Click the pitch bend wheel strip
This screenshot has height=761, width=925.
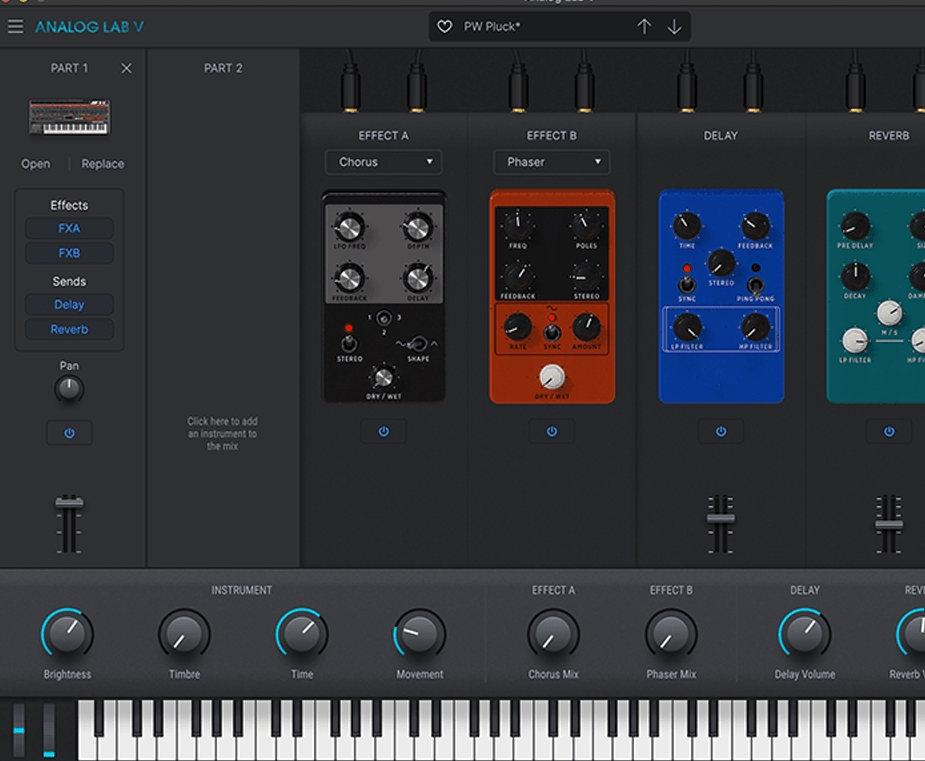pos(19,730)
